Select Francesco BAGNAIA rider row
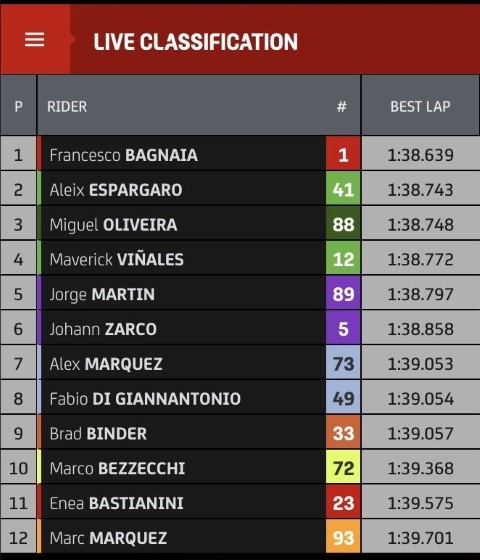The image size is (480, 560). pyautogui.click(x=240, y=154)
